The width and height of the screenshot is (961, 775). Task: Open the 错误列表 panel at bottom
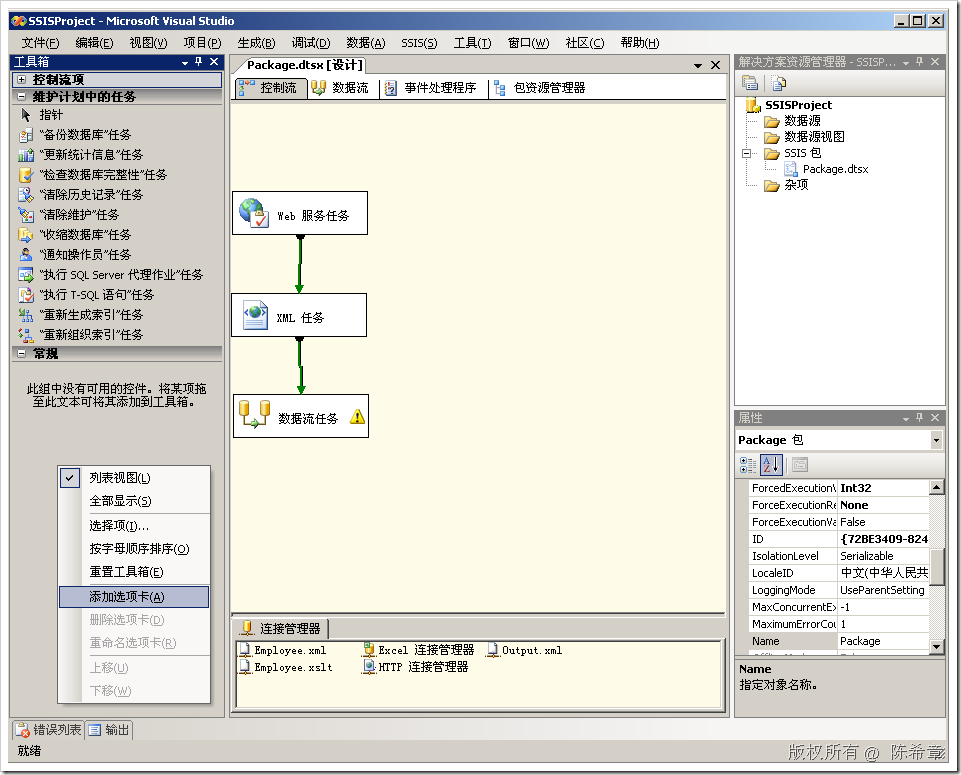tap(48, 730)
